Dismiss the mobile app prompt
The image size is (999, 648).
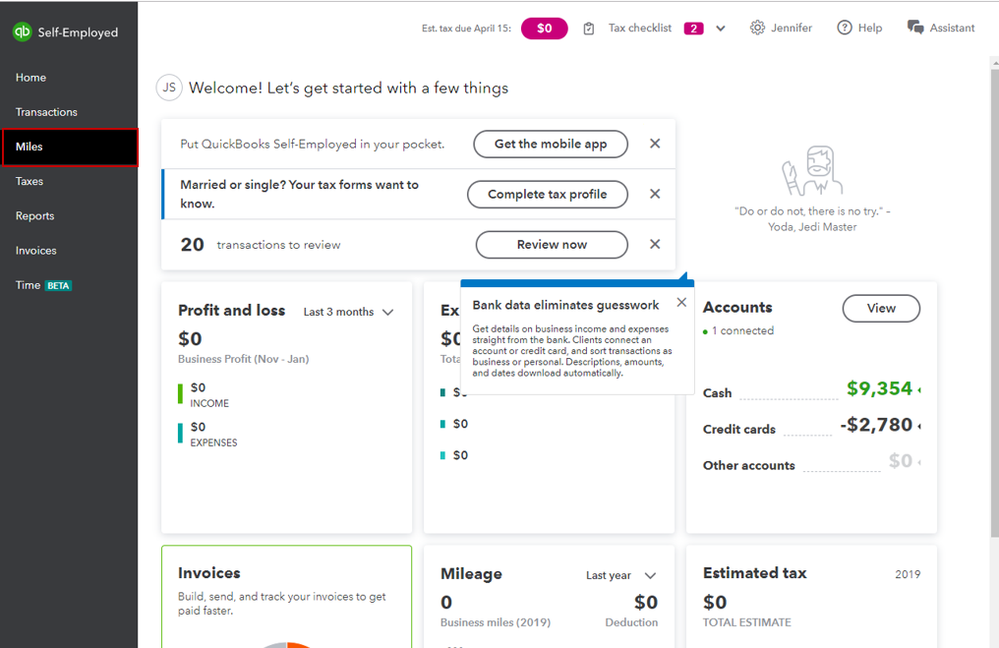(655, 144)
